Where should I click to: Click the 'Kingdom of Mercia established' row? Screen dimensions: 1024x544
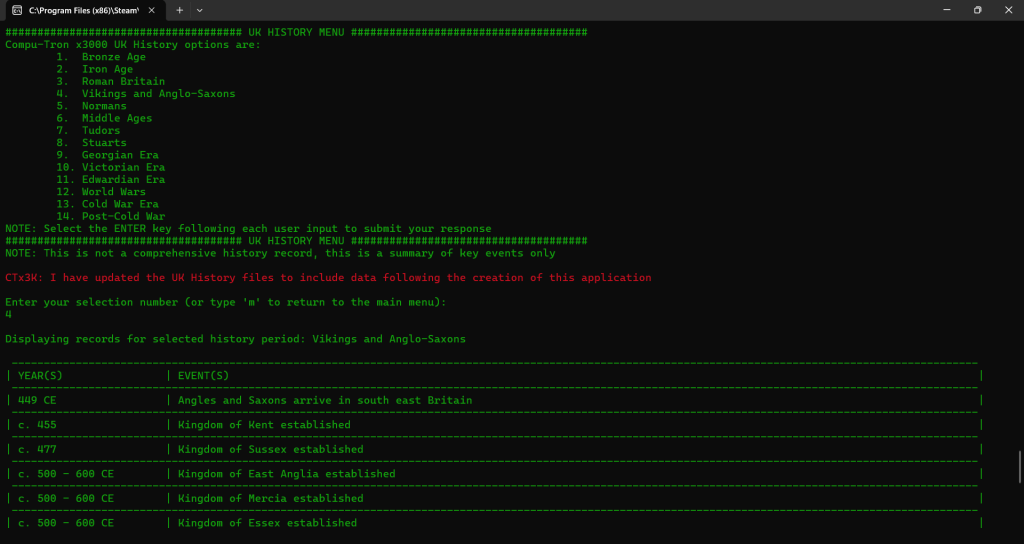[270, 498]
